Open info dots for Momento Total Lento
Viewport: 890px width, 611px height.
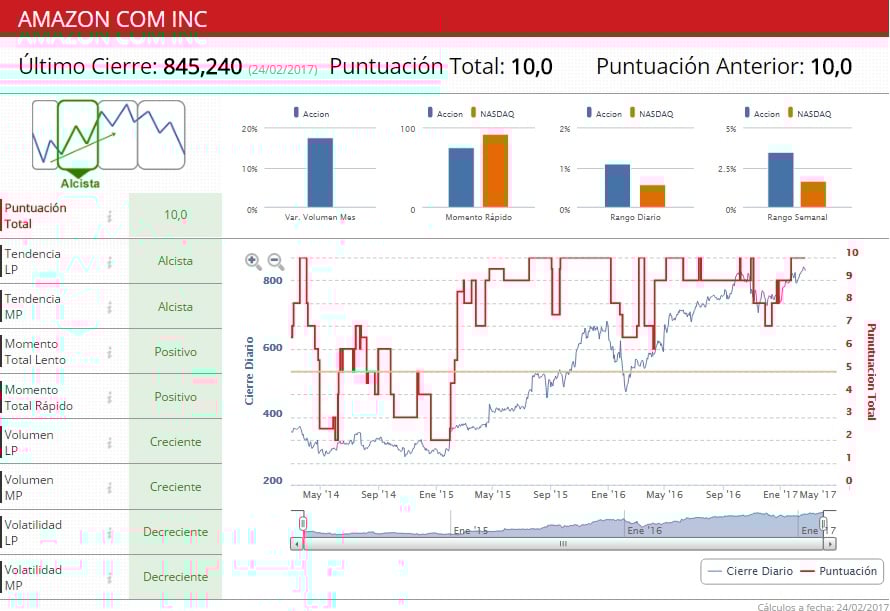pyautogui.click(x=110, y=352)
